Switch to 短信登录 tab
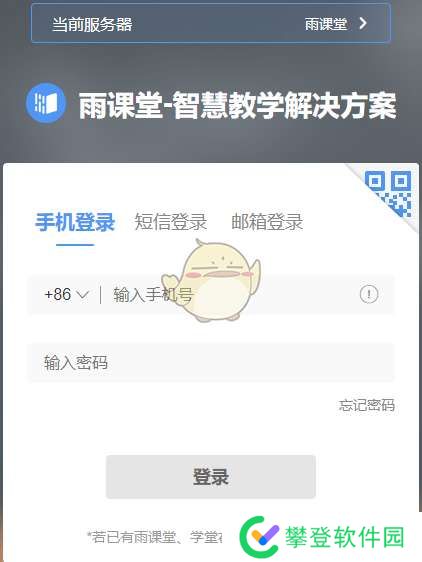422x562 pixels. [171, 222]
